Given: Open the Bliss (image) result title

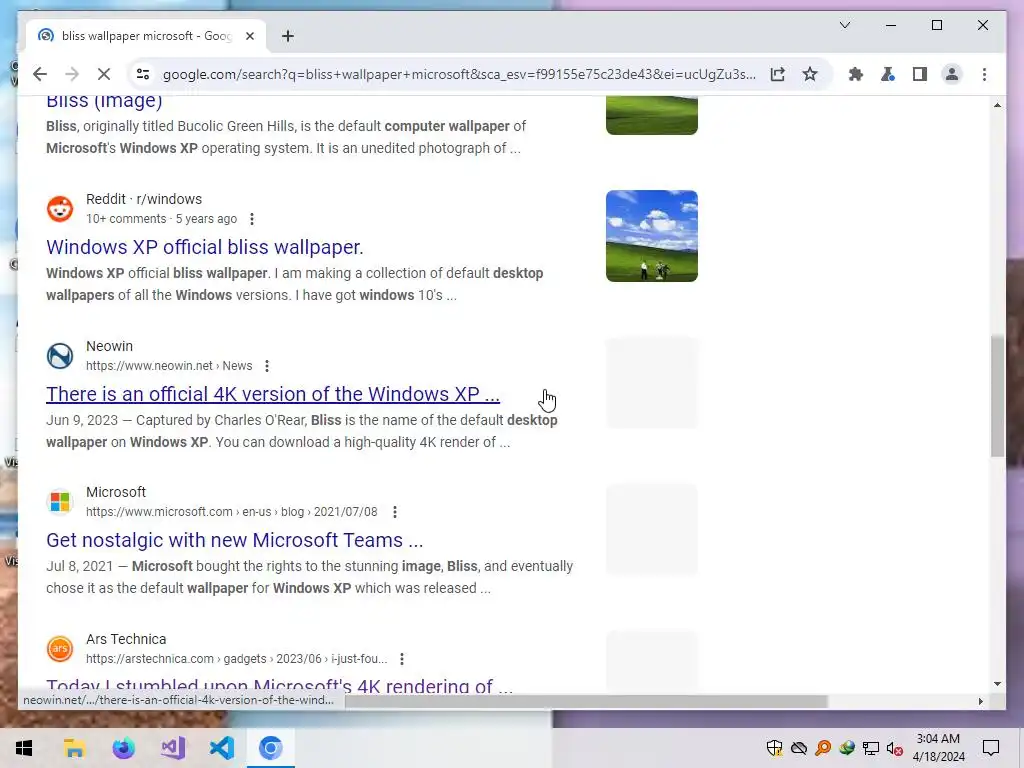Looking at the screenshot, I should pyautogui.click(x=104, y=102).
